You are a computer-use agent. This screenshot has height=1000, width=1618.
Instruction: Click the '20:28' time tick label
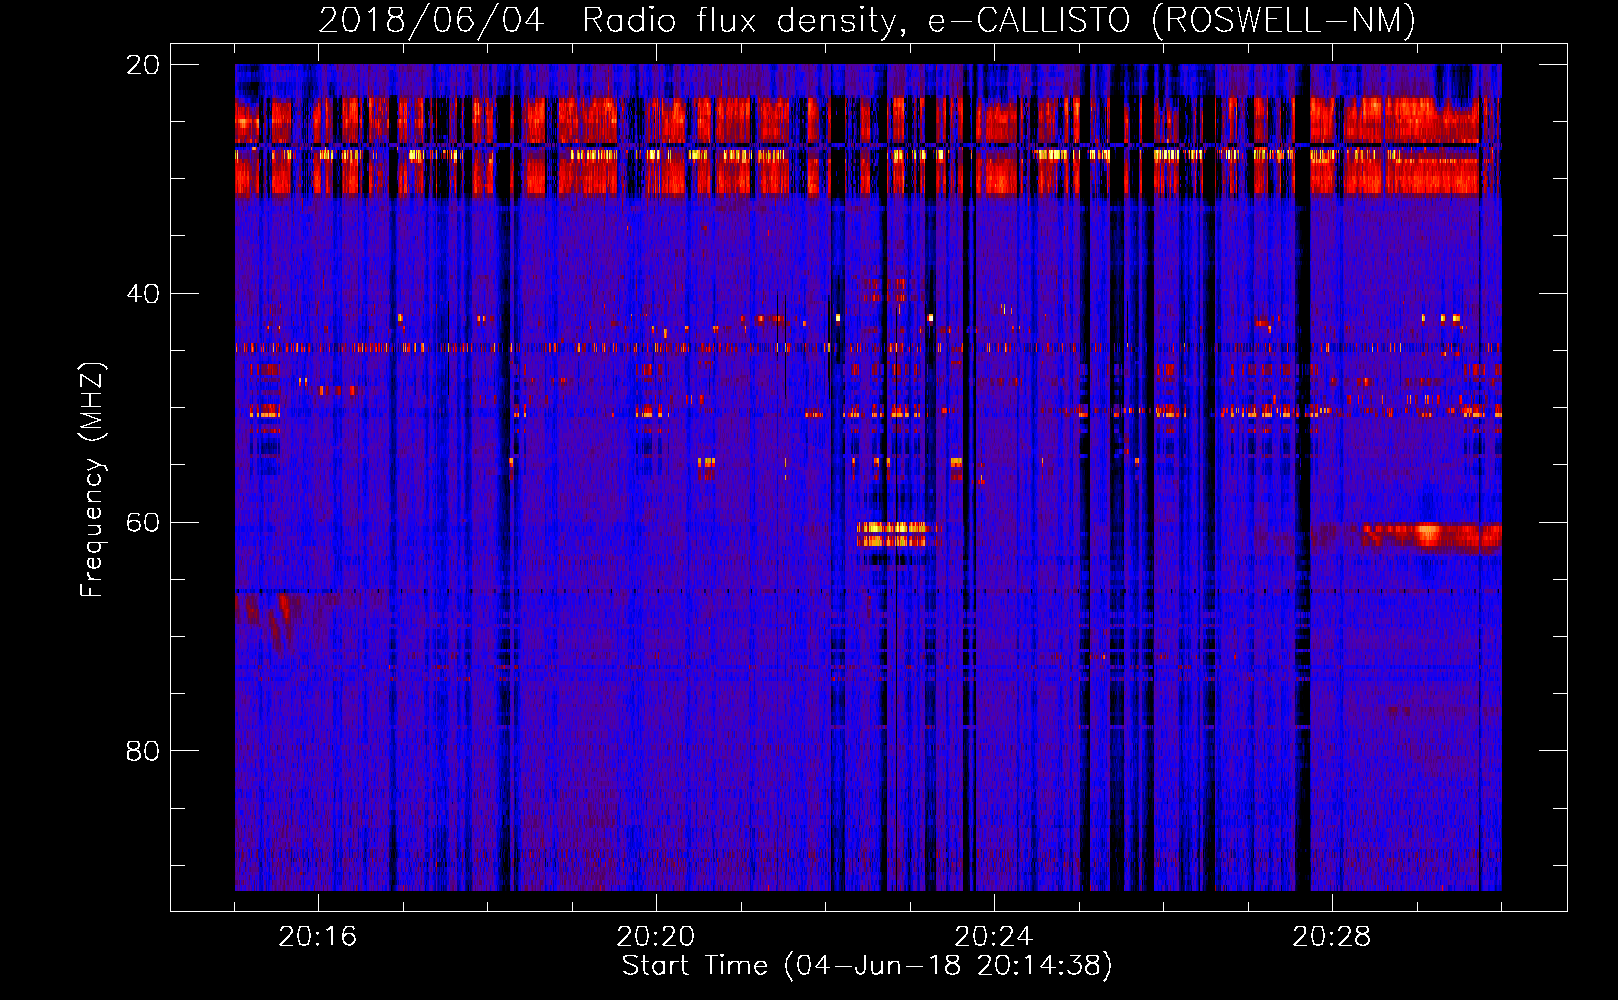[1331, 937]
